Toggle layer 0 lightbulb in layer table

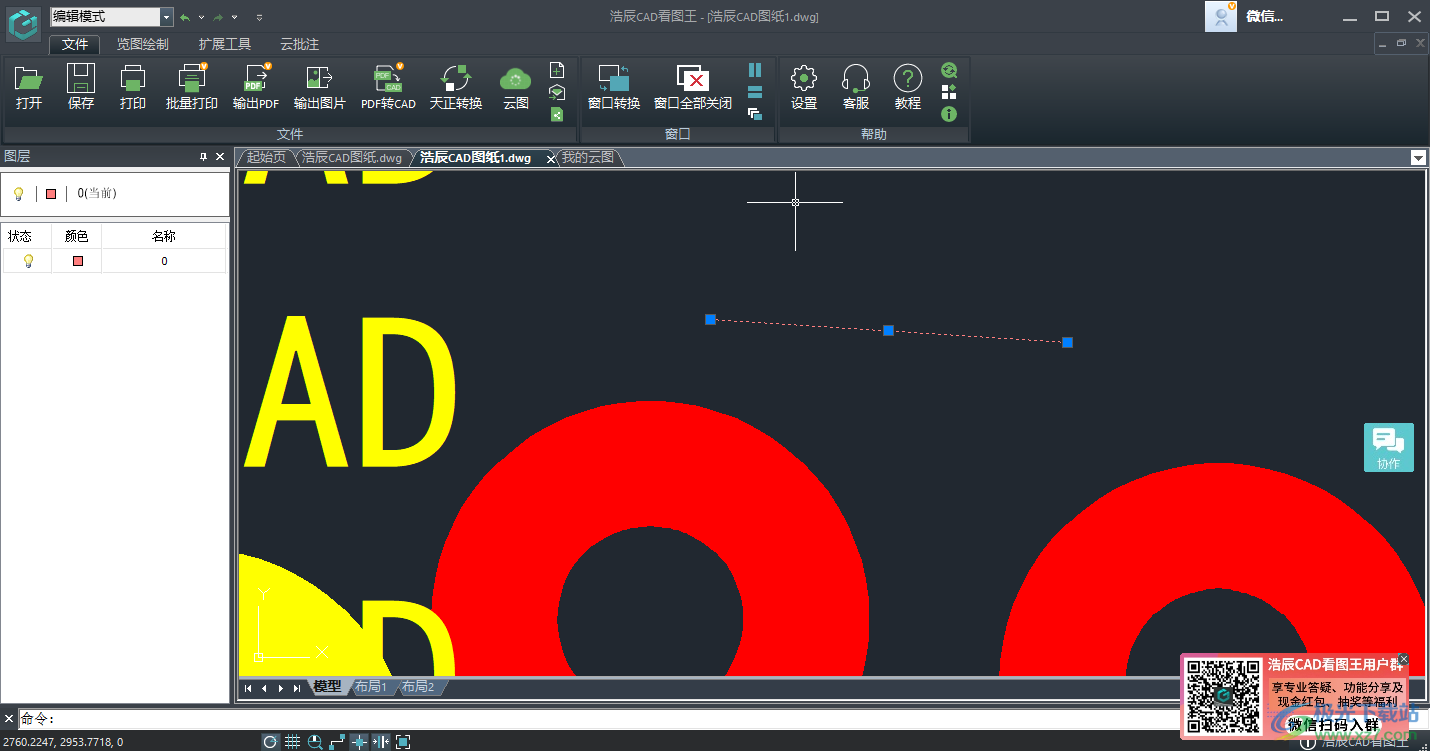[x=28, y=261]
